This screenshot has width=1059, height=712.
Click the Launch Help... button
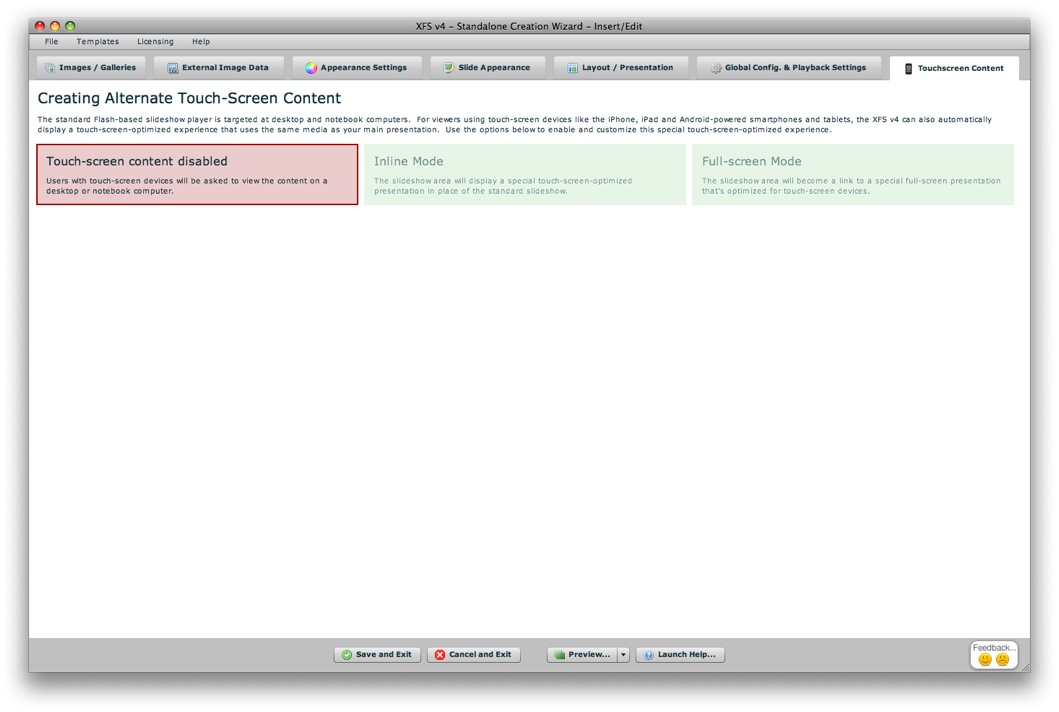pyautogui.click(x=680, y=655)
